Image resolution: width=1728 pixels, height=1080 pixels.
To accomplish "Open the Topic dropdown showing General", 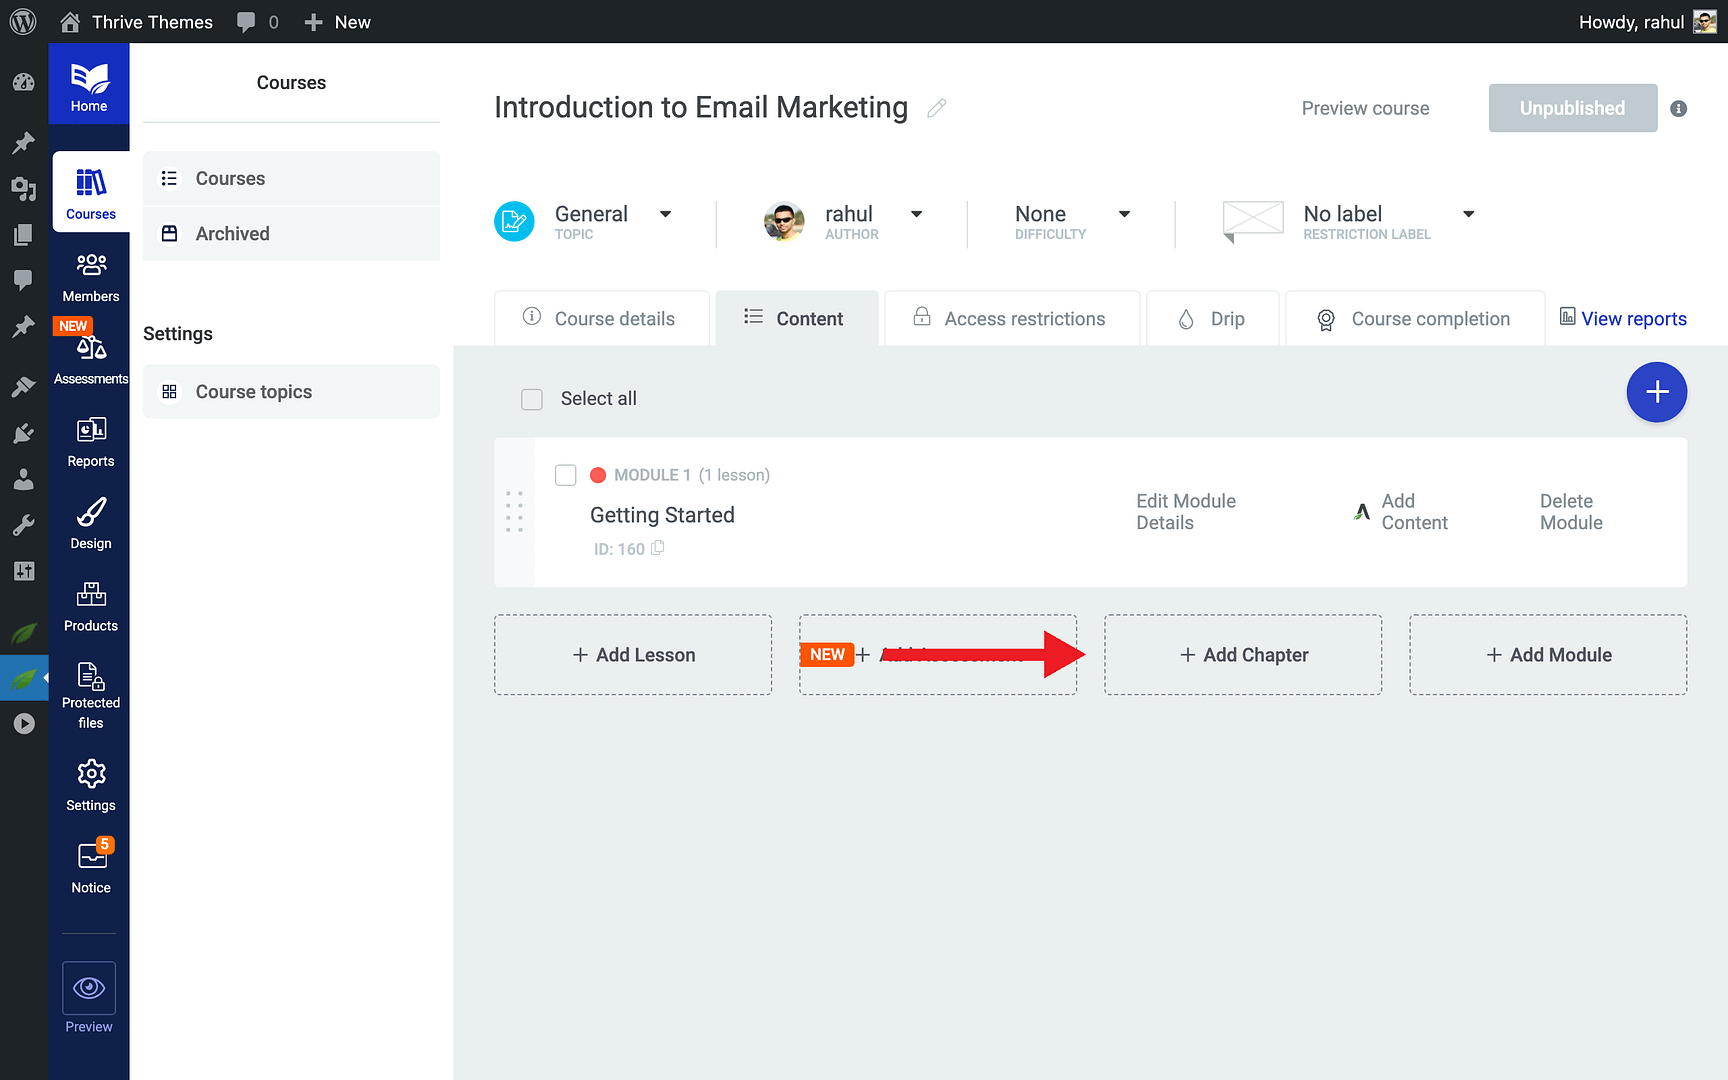I will tap(665, 214).
